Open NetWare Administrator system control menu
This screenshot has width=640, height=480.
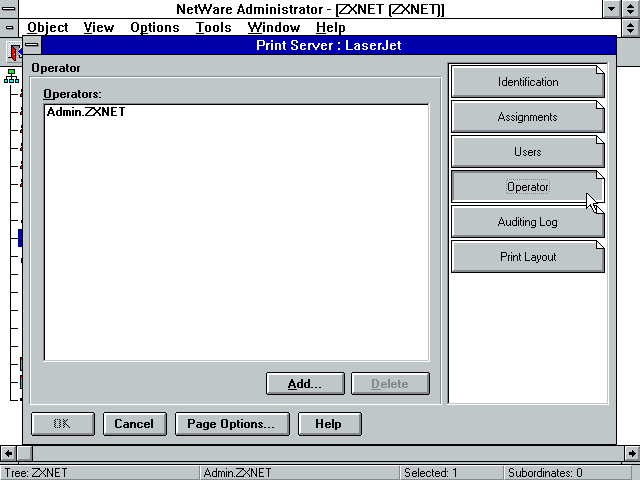click(x=9, y=9)
